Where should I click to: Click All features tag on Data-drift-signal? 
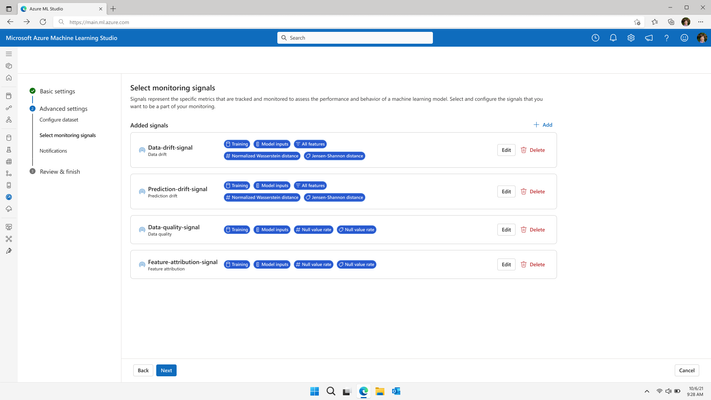(311, 144)
